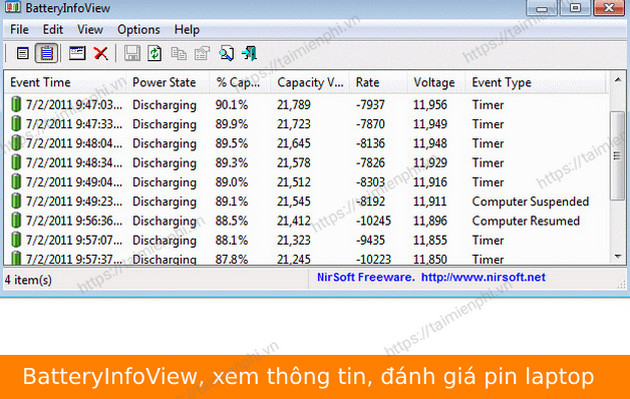The height and width of the screenshot is (399, 630).
Task: Open the File menu
Action: pos(19,29)
